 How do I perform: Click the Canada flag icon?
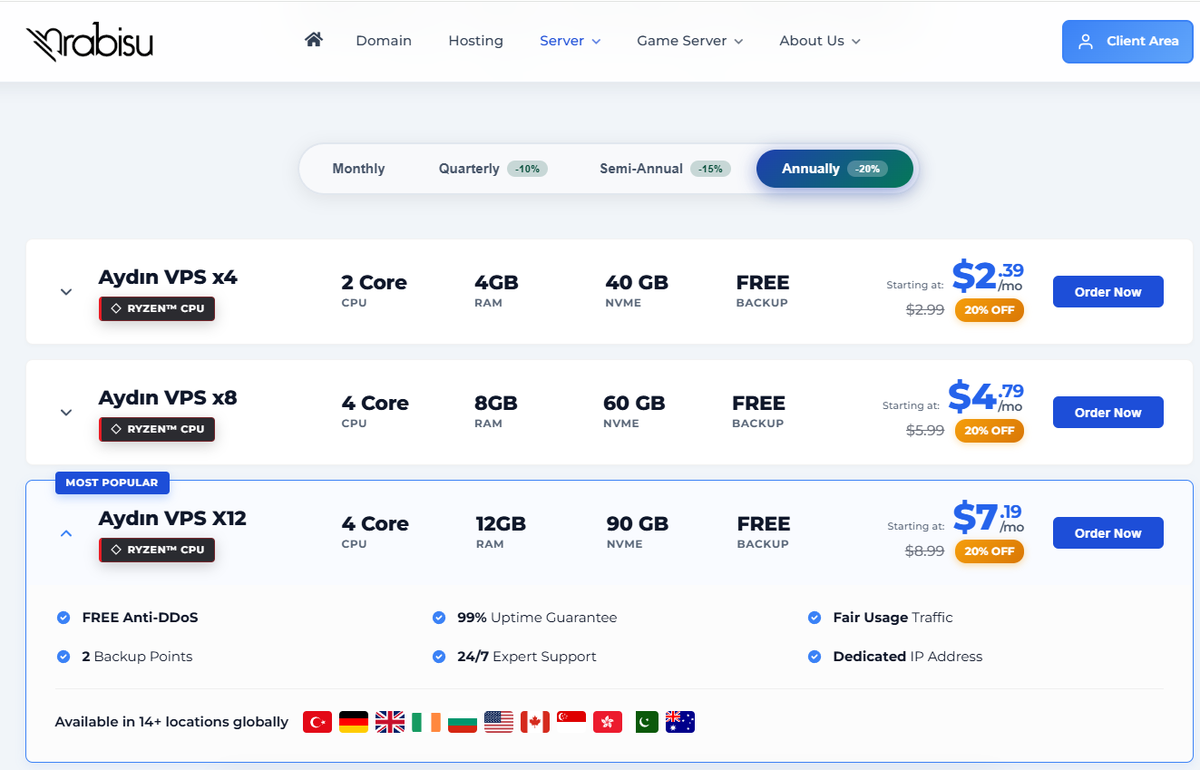pos(535,722)
